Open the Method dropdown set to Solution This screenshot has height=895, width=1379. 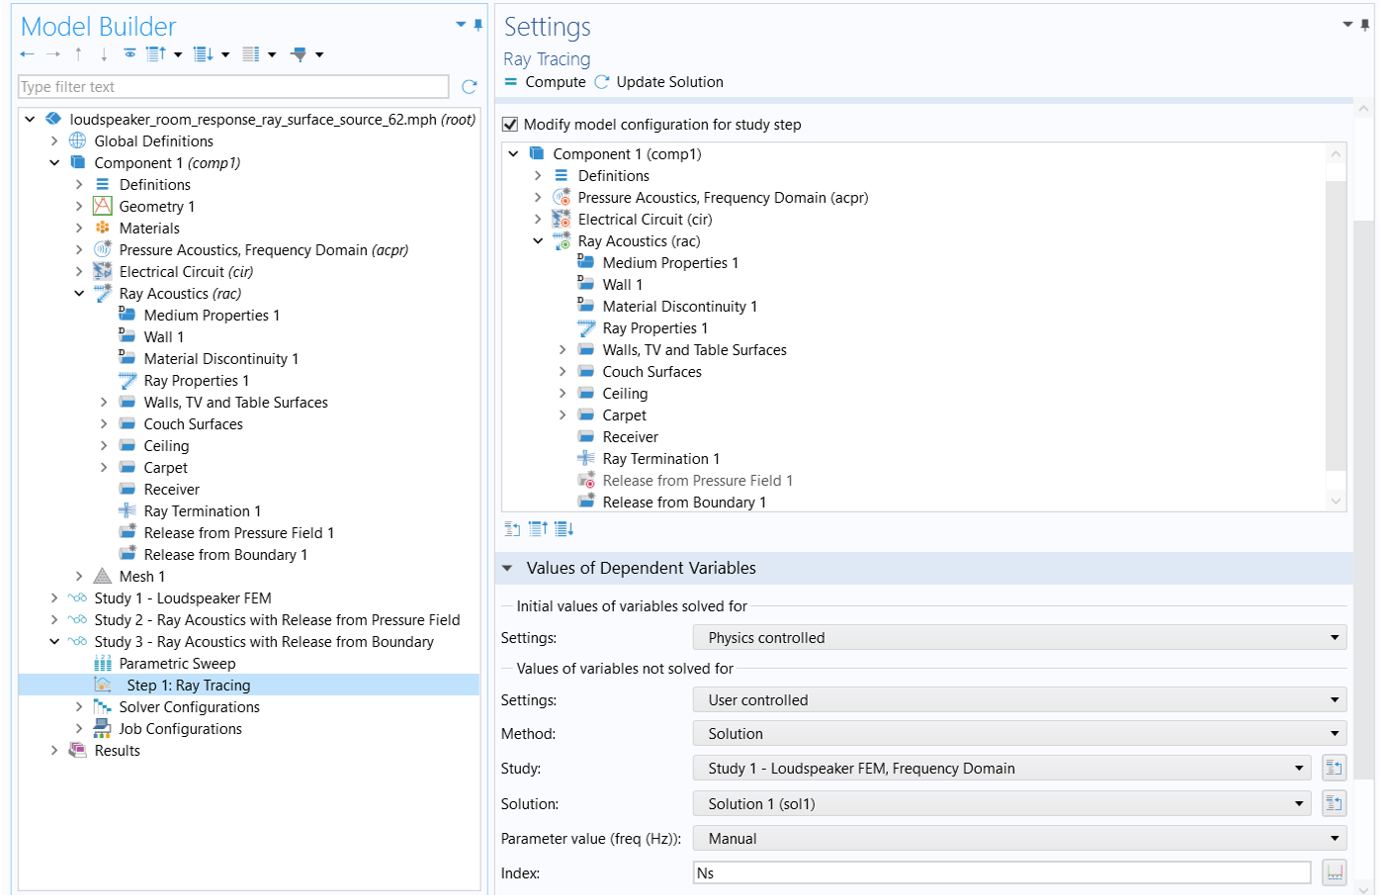coord(1019,733)
